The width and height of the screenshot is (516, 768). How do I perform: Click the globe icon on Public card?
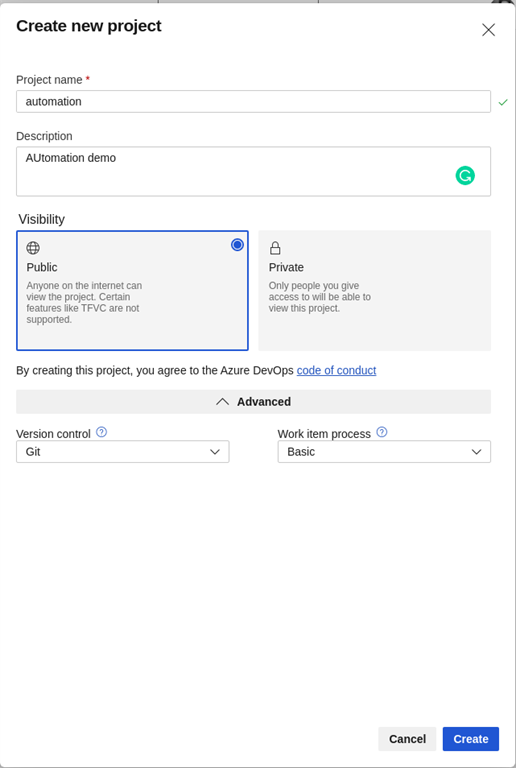(33, 248)
